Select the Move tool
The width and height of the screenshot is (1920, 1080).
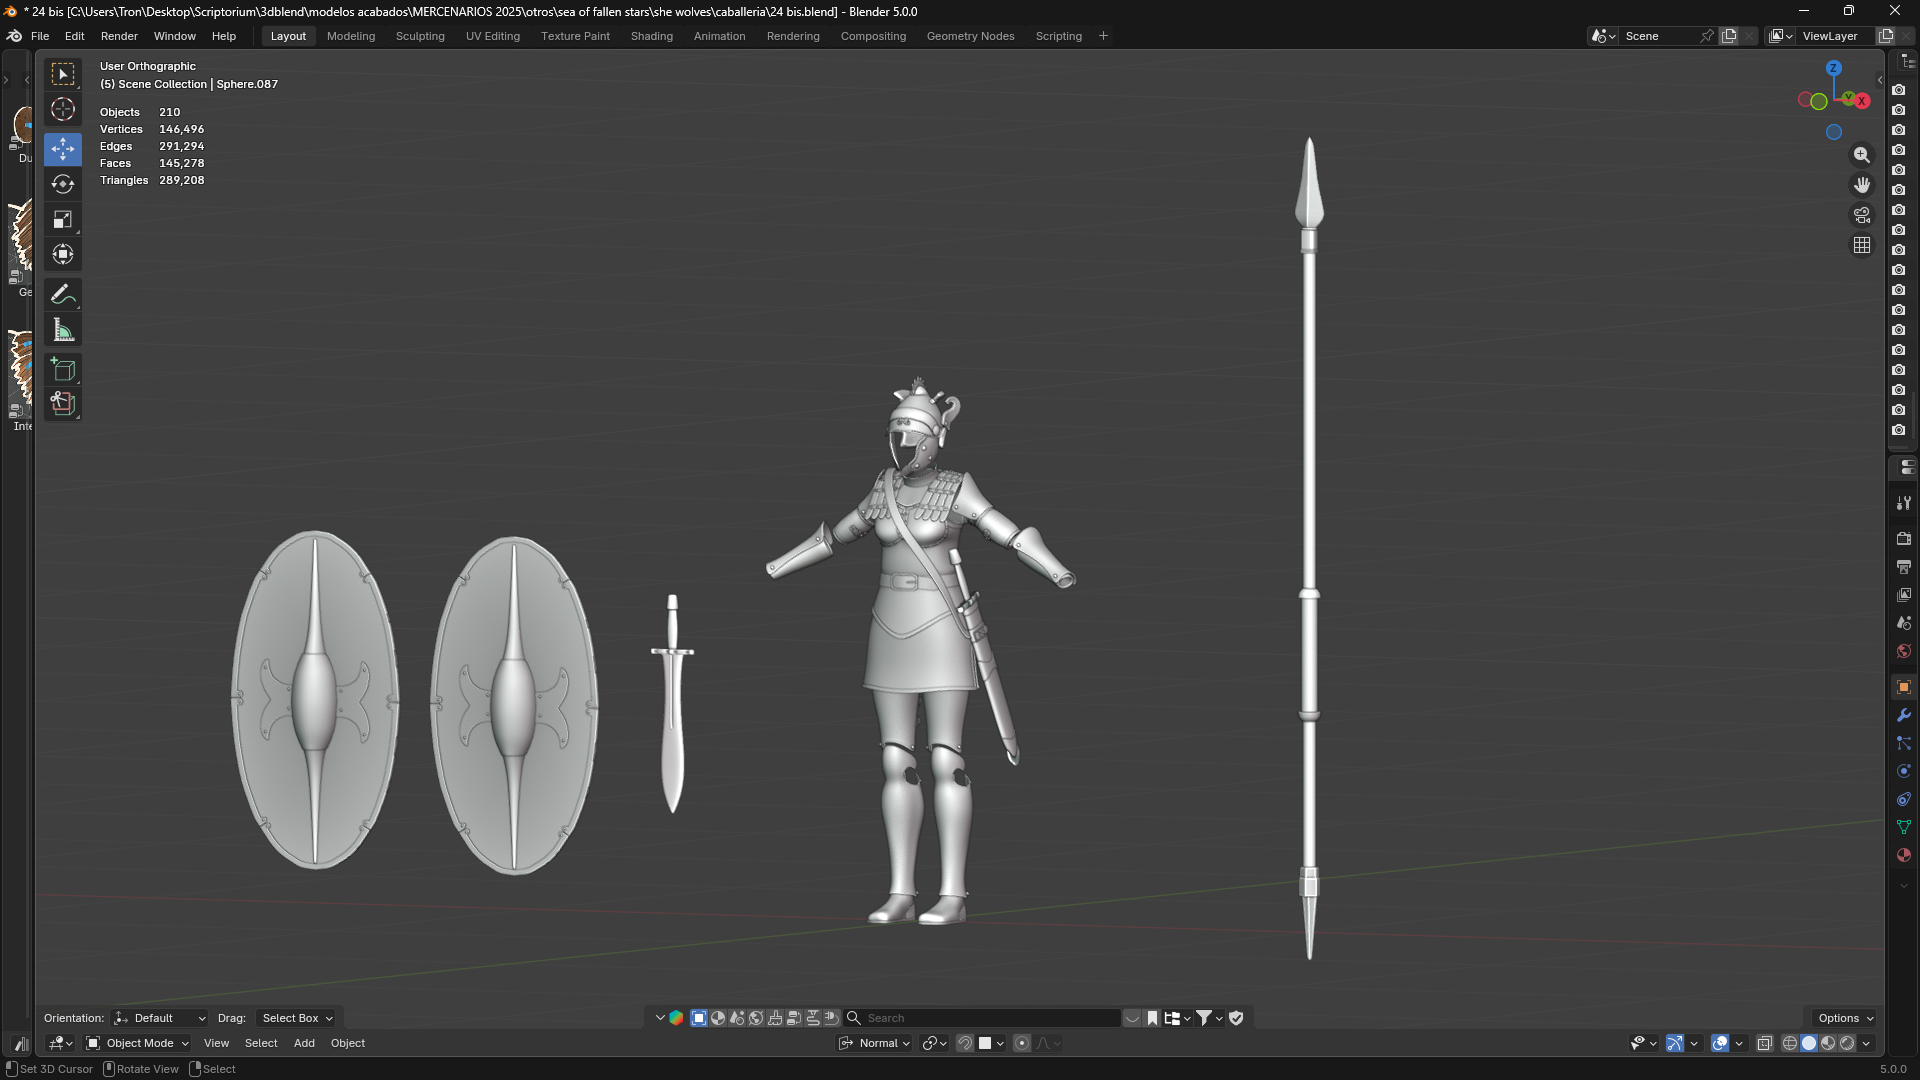63,149
